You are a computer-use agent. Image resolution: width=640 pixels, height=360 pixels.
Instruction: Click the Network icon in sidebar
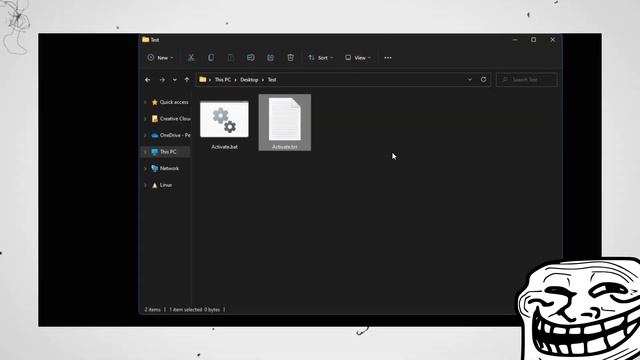click(154, 168)
